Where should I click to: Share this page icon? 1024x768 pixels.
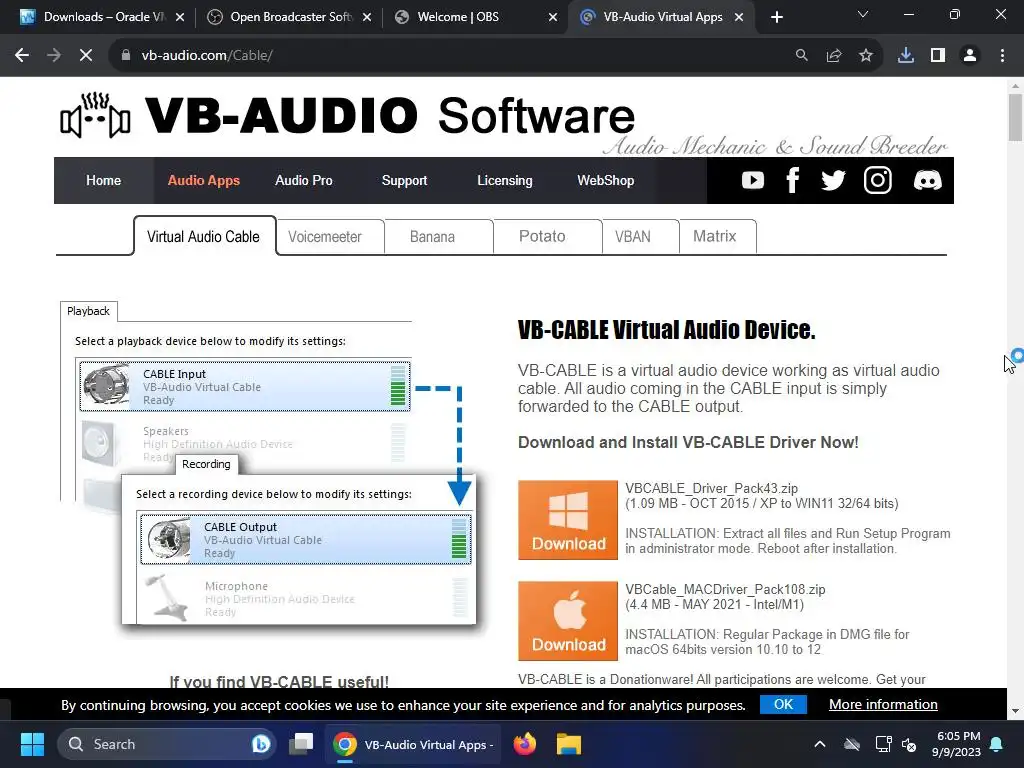click(x=834, y=56)
